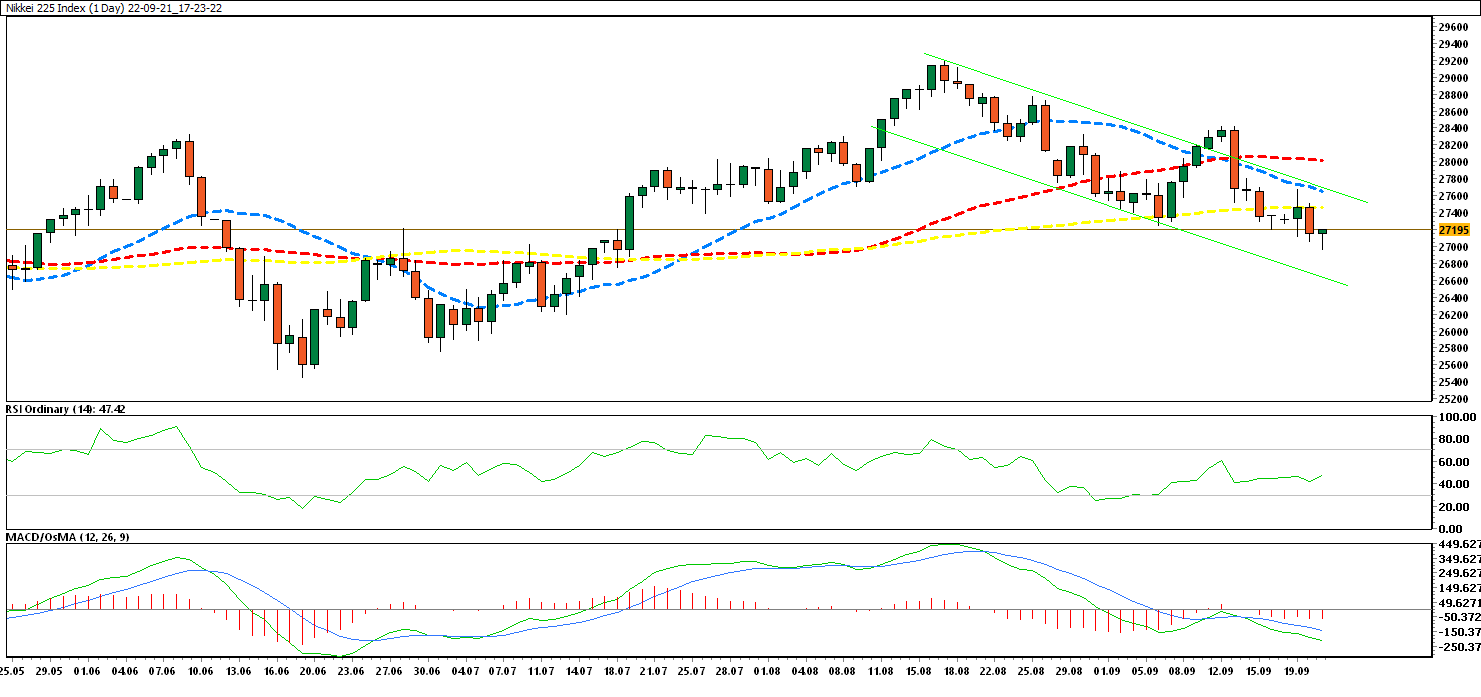Viewport: 1481px width, 697px height.
Task: Click the 25600 price axis label
Action: click(x=1455, y=365)
